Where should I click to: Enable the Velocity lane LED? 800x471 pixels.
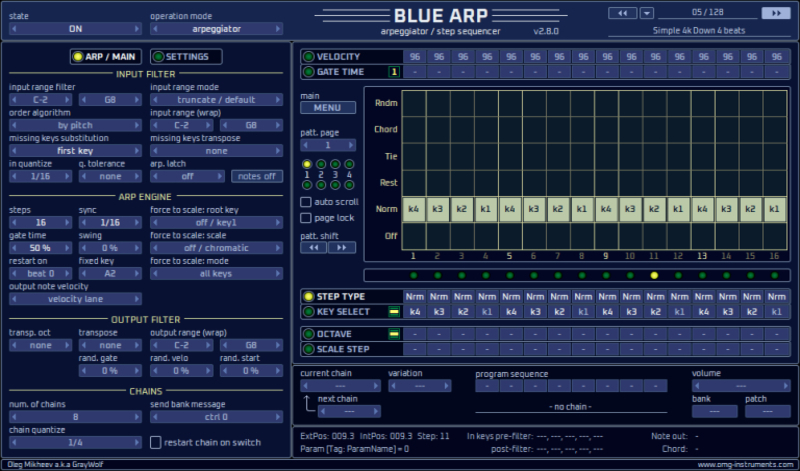click(309, 57)
